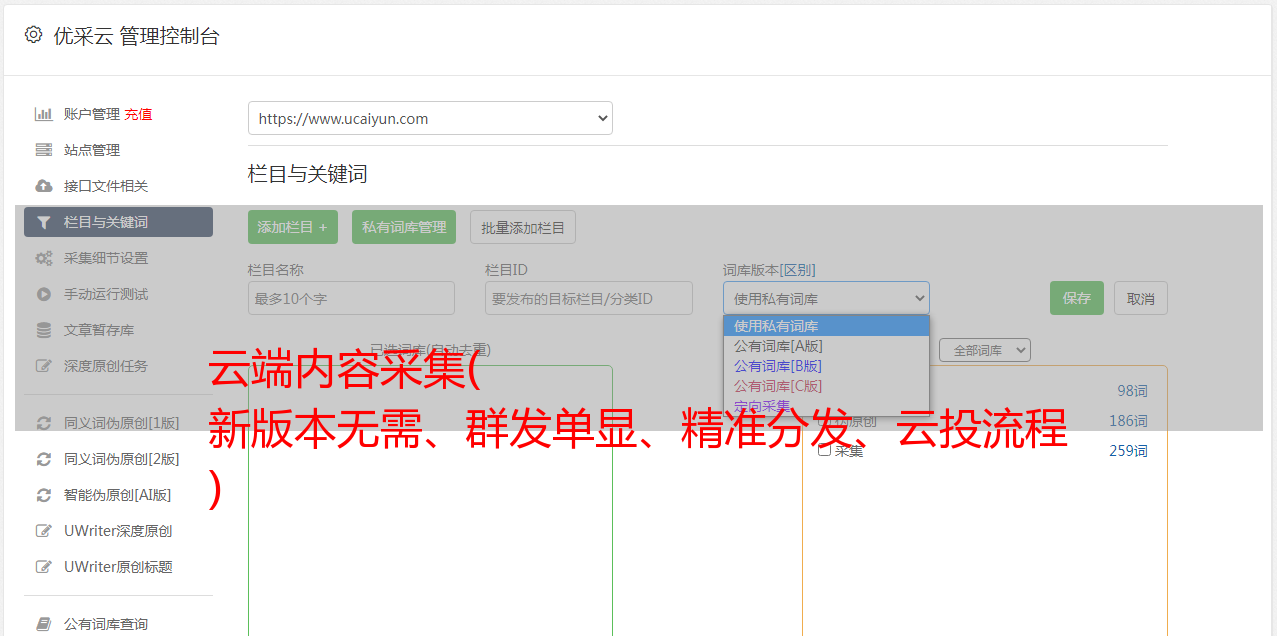
Task: Open the 全部词库 filter dropdown
Action: click(x=984, y=350)
